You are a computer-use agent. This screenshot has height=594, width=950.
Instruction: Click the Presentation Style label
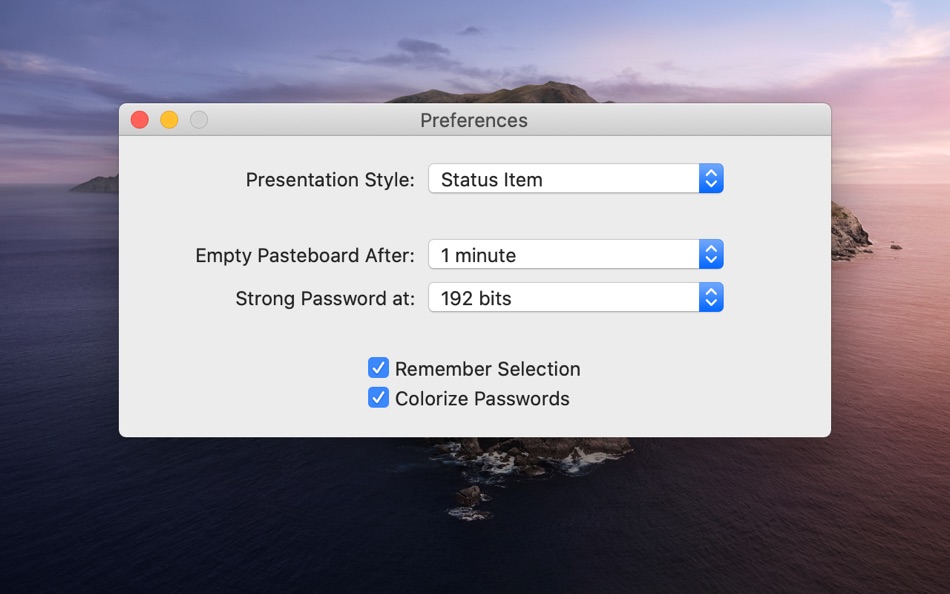tap(331, 179)
